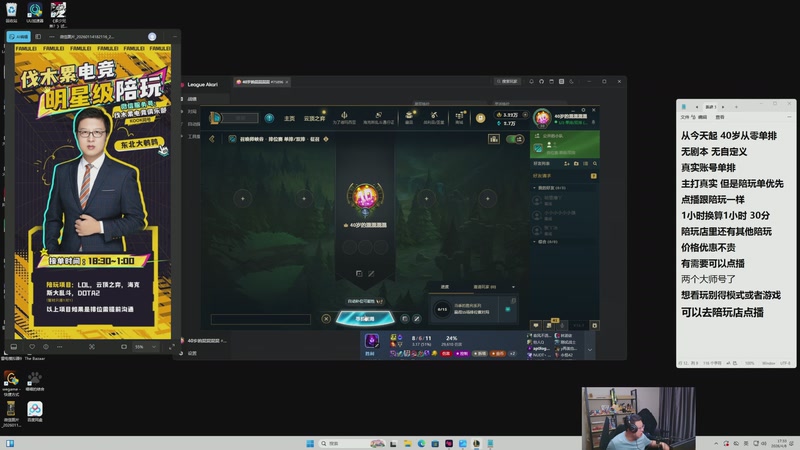Select the 进度 tab in missions panel
Viewport: 800px width, 450px height.
click(445, 287)
